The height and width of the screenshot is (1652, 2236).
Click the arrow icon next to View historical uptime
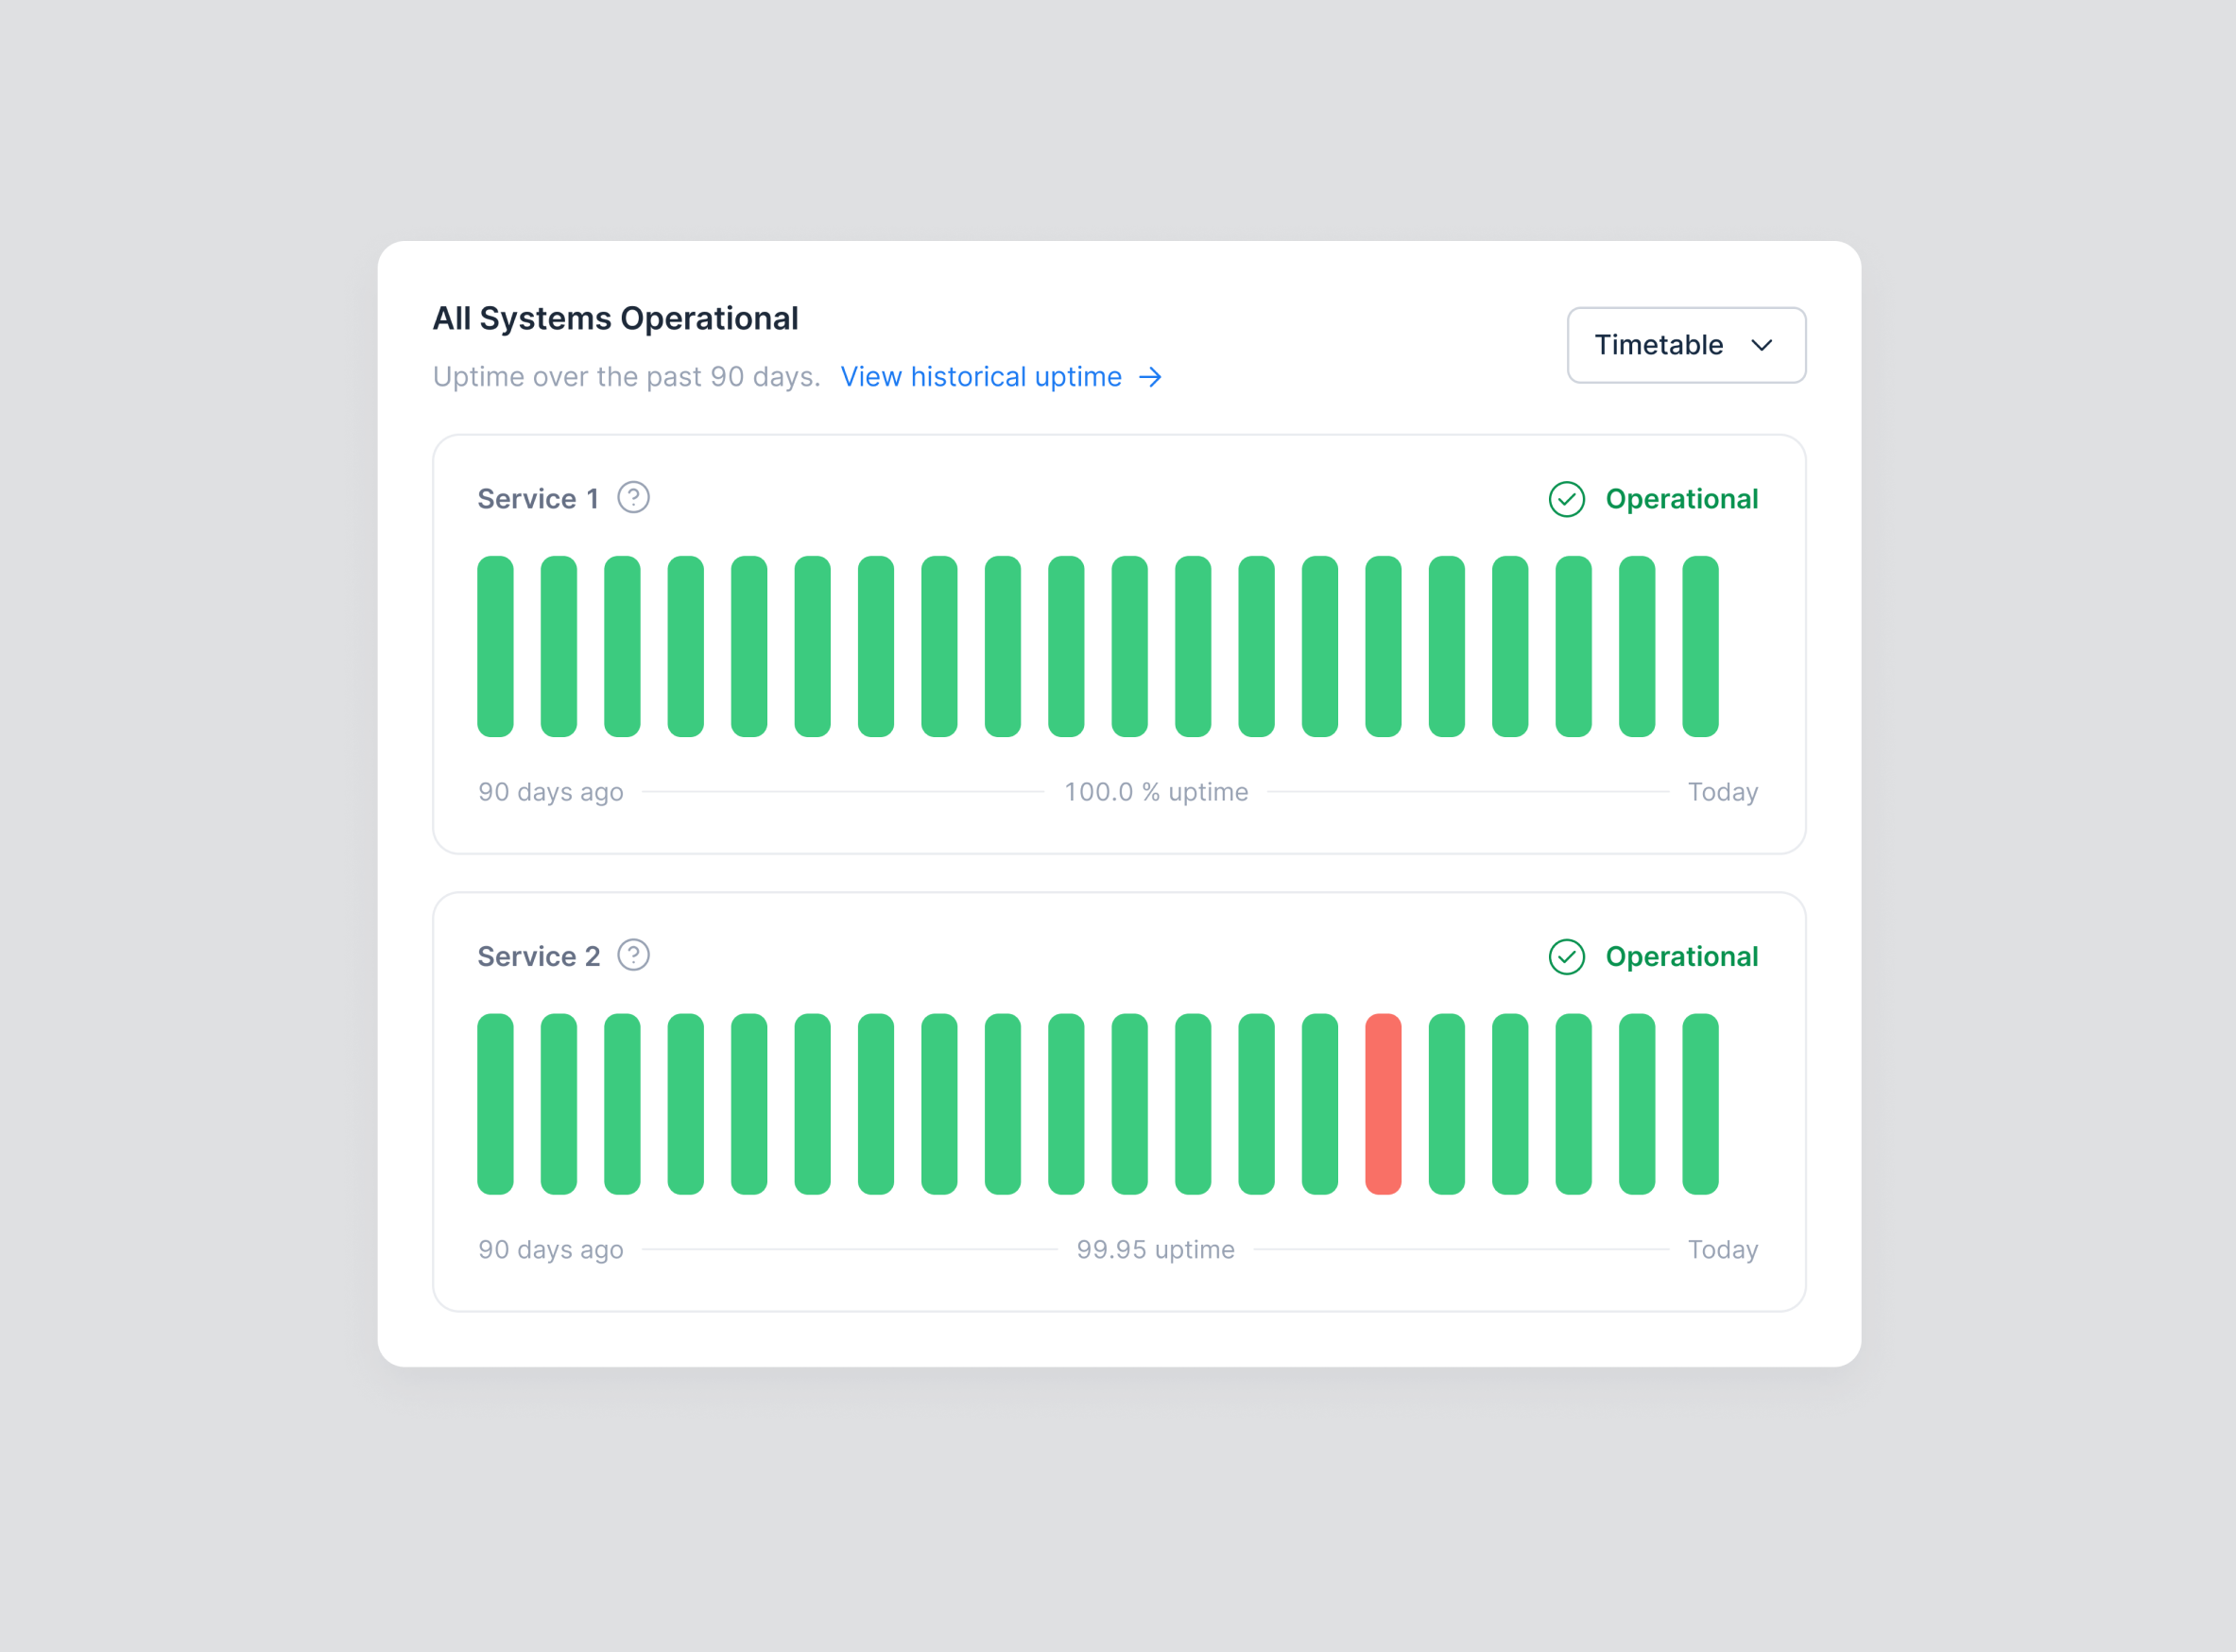(1151, 377)
